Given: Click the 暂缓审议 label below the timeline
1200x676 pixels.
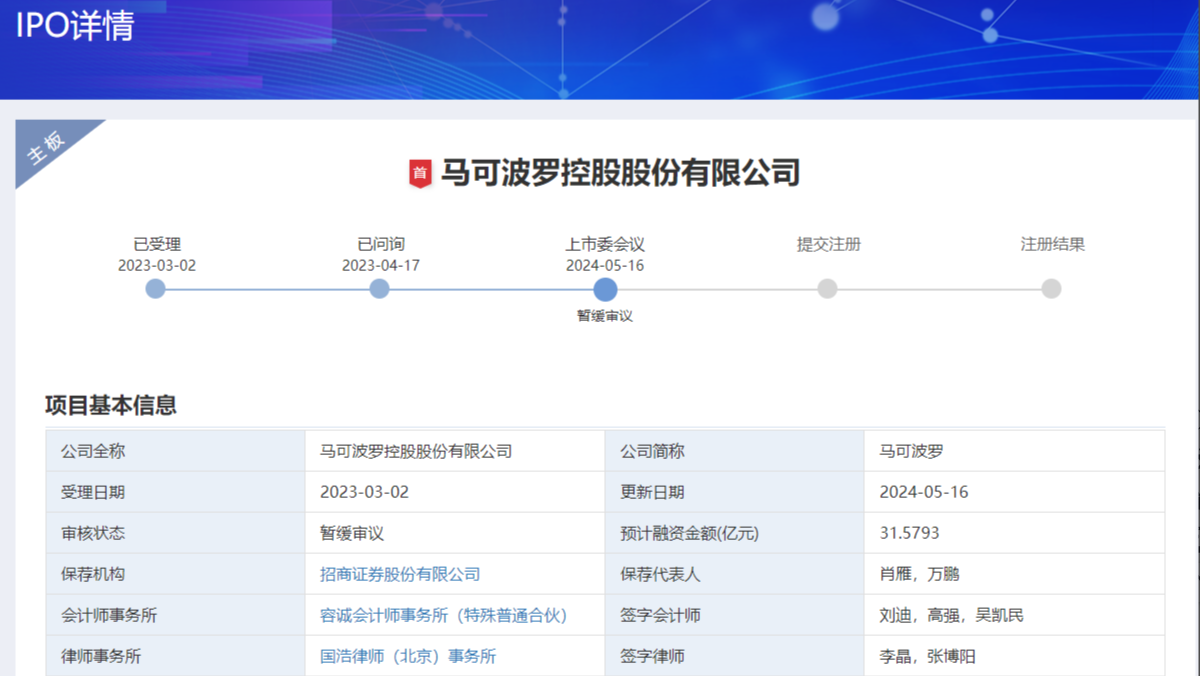Looking at the screenshot, I should point(605,316).
